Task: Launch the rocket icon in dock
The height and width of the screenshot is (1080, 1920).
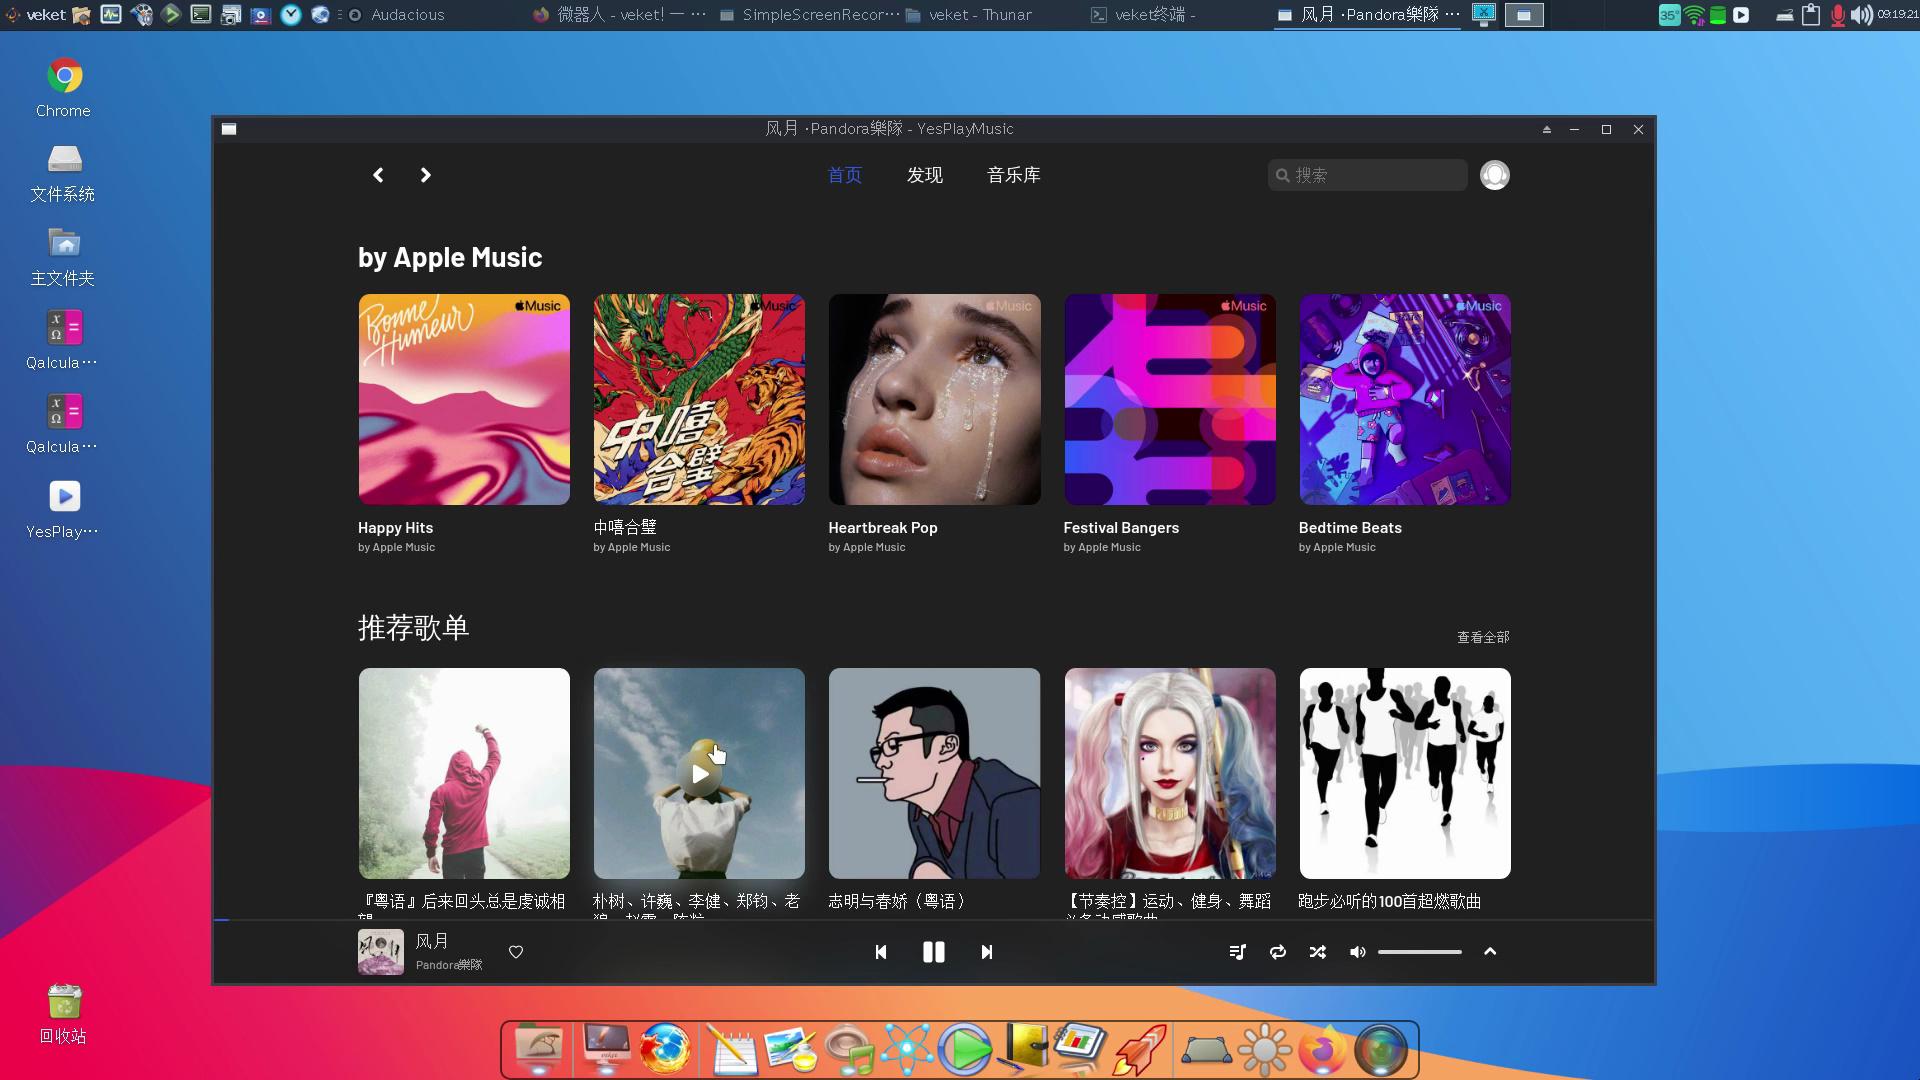Action: (1141, 1050)
